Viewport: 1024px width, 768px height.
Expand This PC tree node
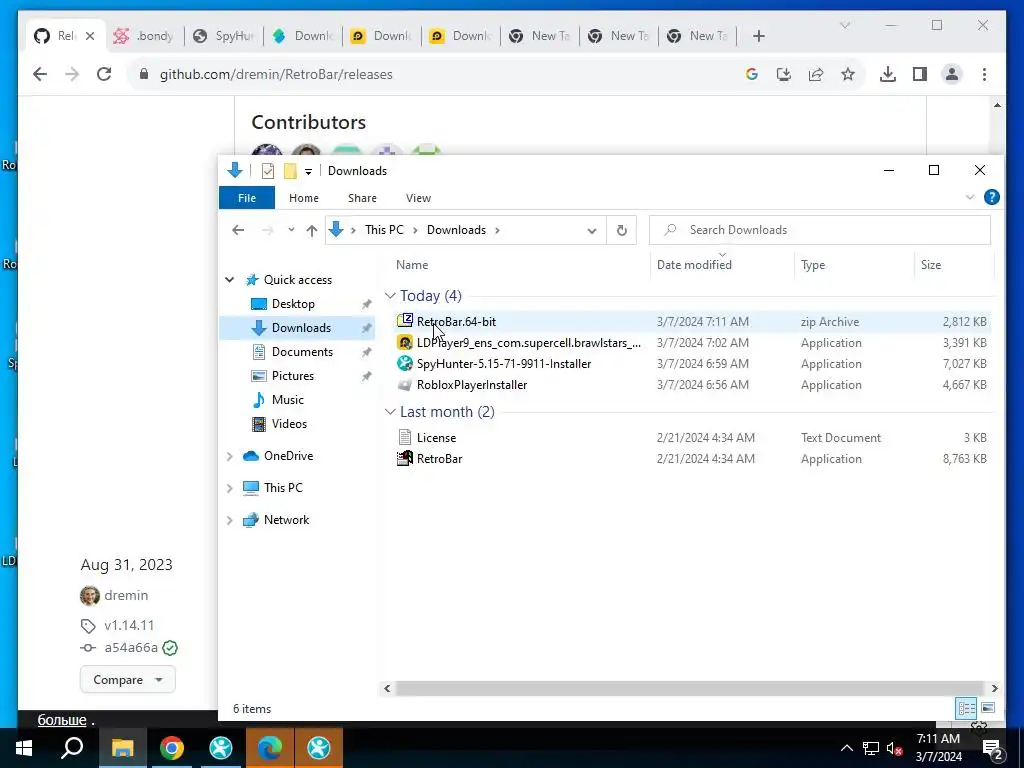(230, 488)
